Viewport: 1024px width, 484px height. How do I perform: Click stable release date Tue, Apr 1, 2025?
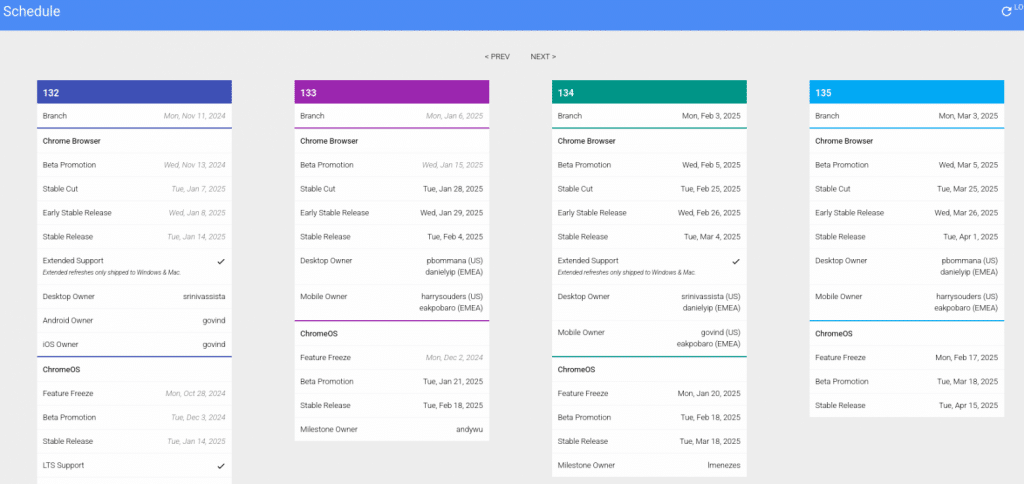point(970,236)
